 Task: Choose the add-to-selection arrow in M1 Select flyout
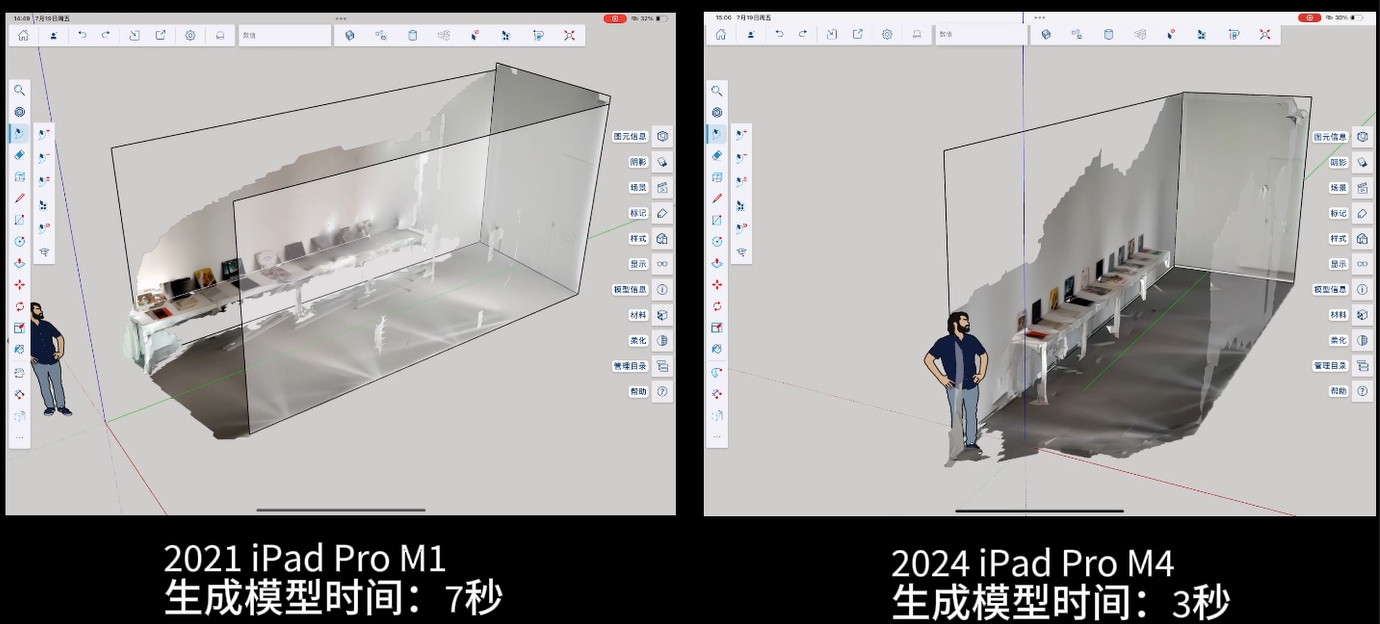point(45,132)
